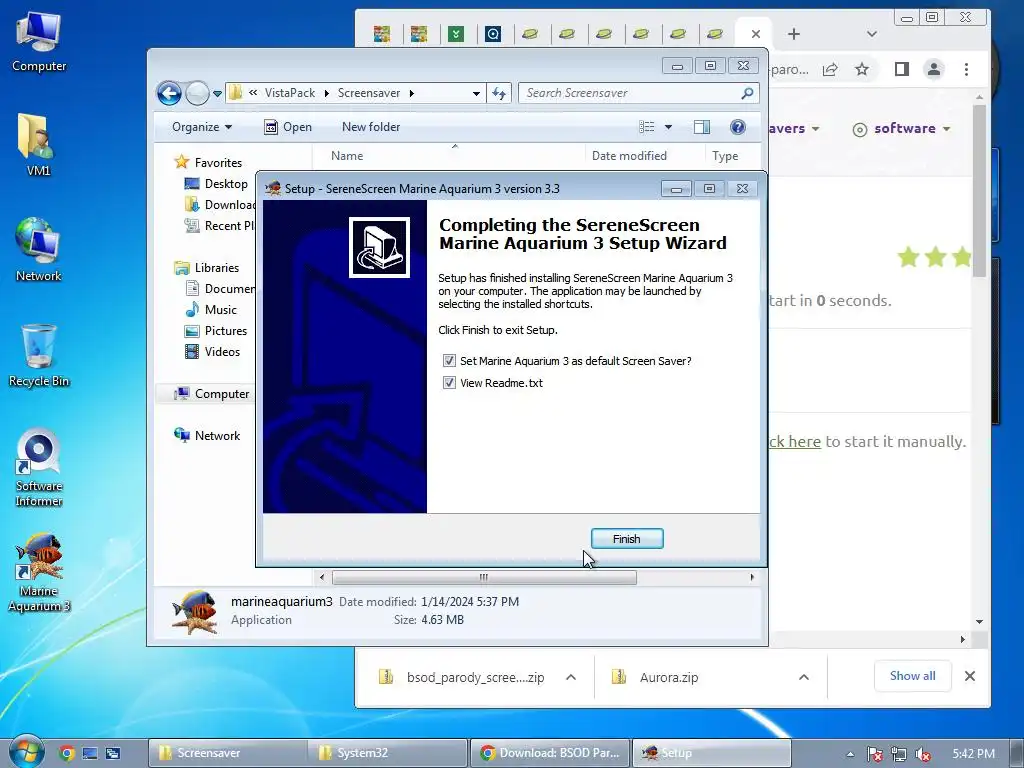
Task: Show hidden tray icons arrow
Action: (x=850, y=754)
